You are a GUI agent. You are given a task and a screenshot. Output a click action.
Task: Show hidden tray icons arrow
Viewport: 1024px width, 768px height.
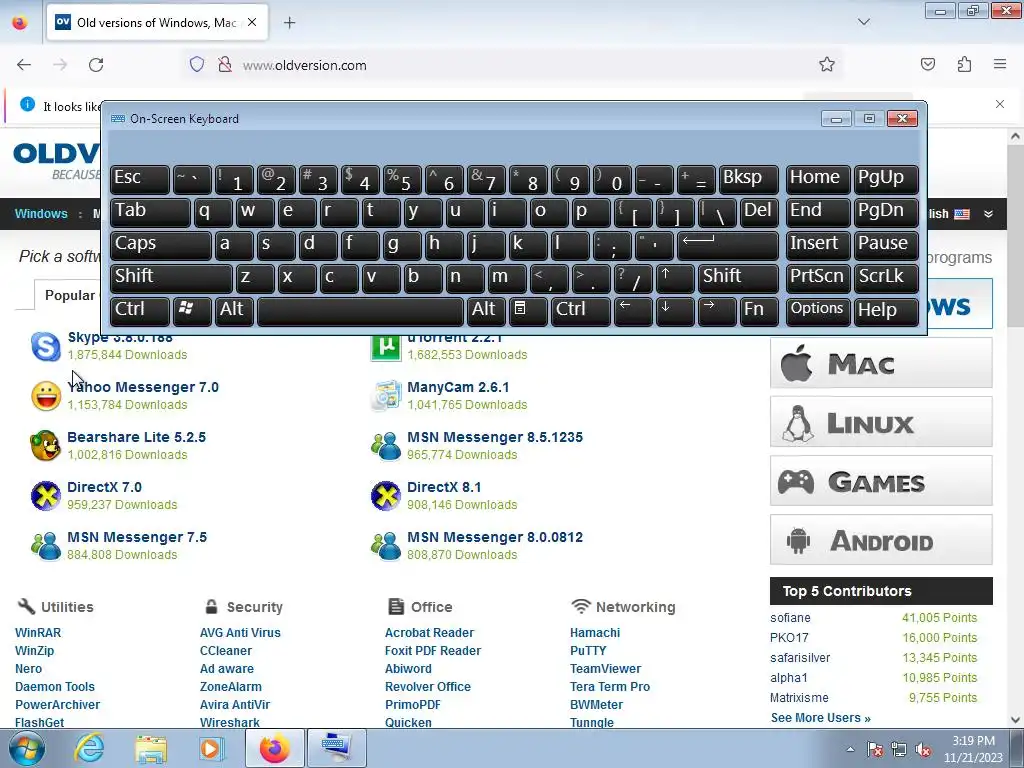(850, 749)
